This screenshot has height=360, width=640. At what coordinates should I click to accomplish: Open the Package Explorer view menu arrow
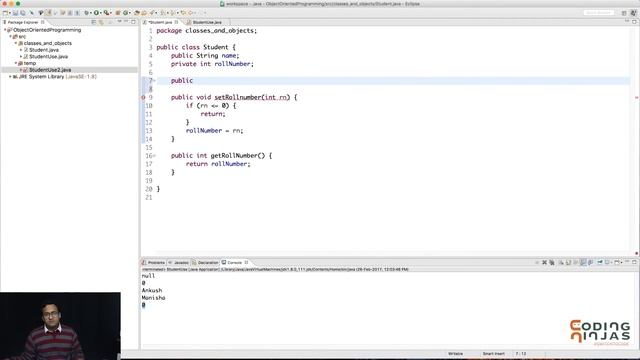(x=120, y=22)
